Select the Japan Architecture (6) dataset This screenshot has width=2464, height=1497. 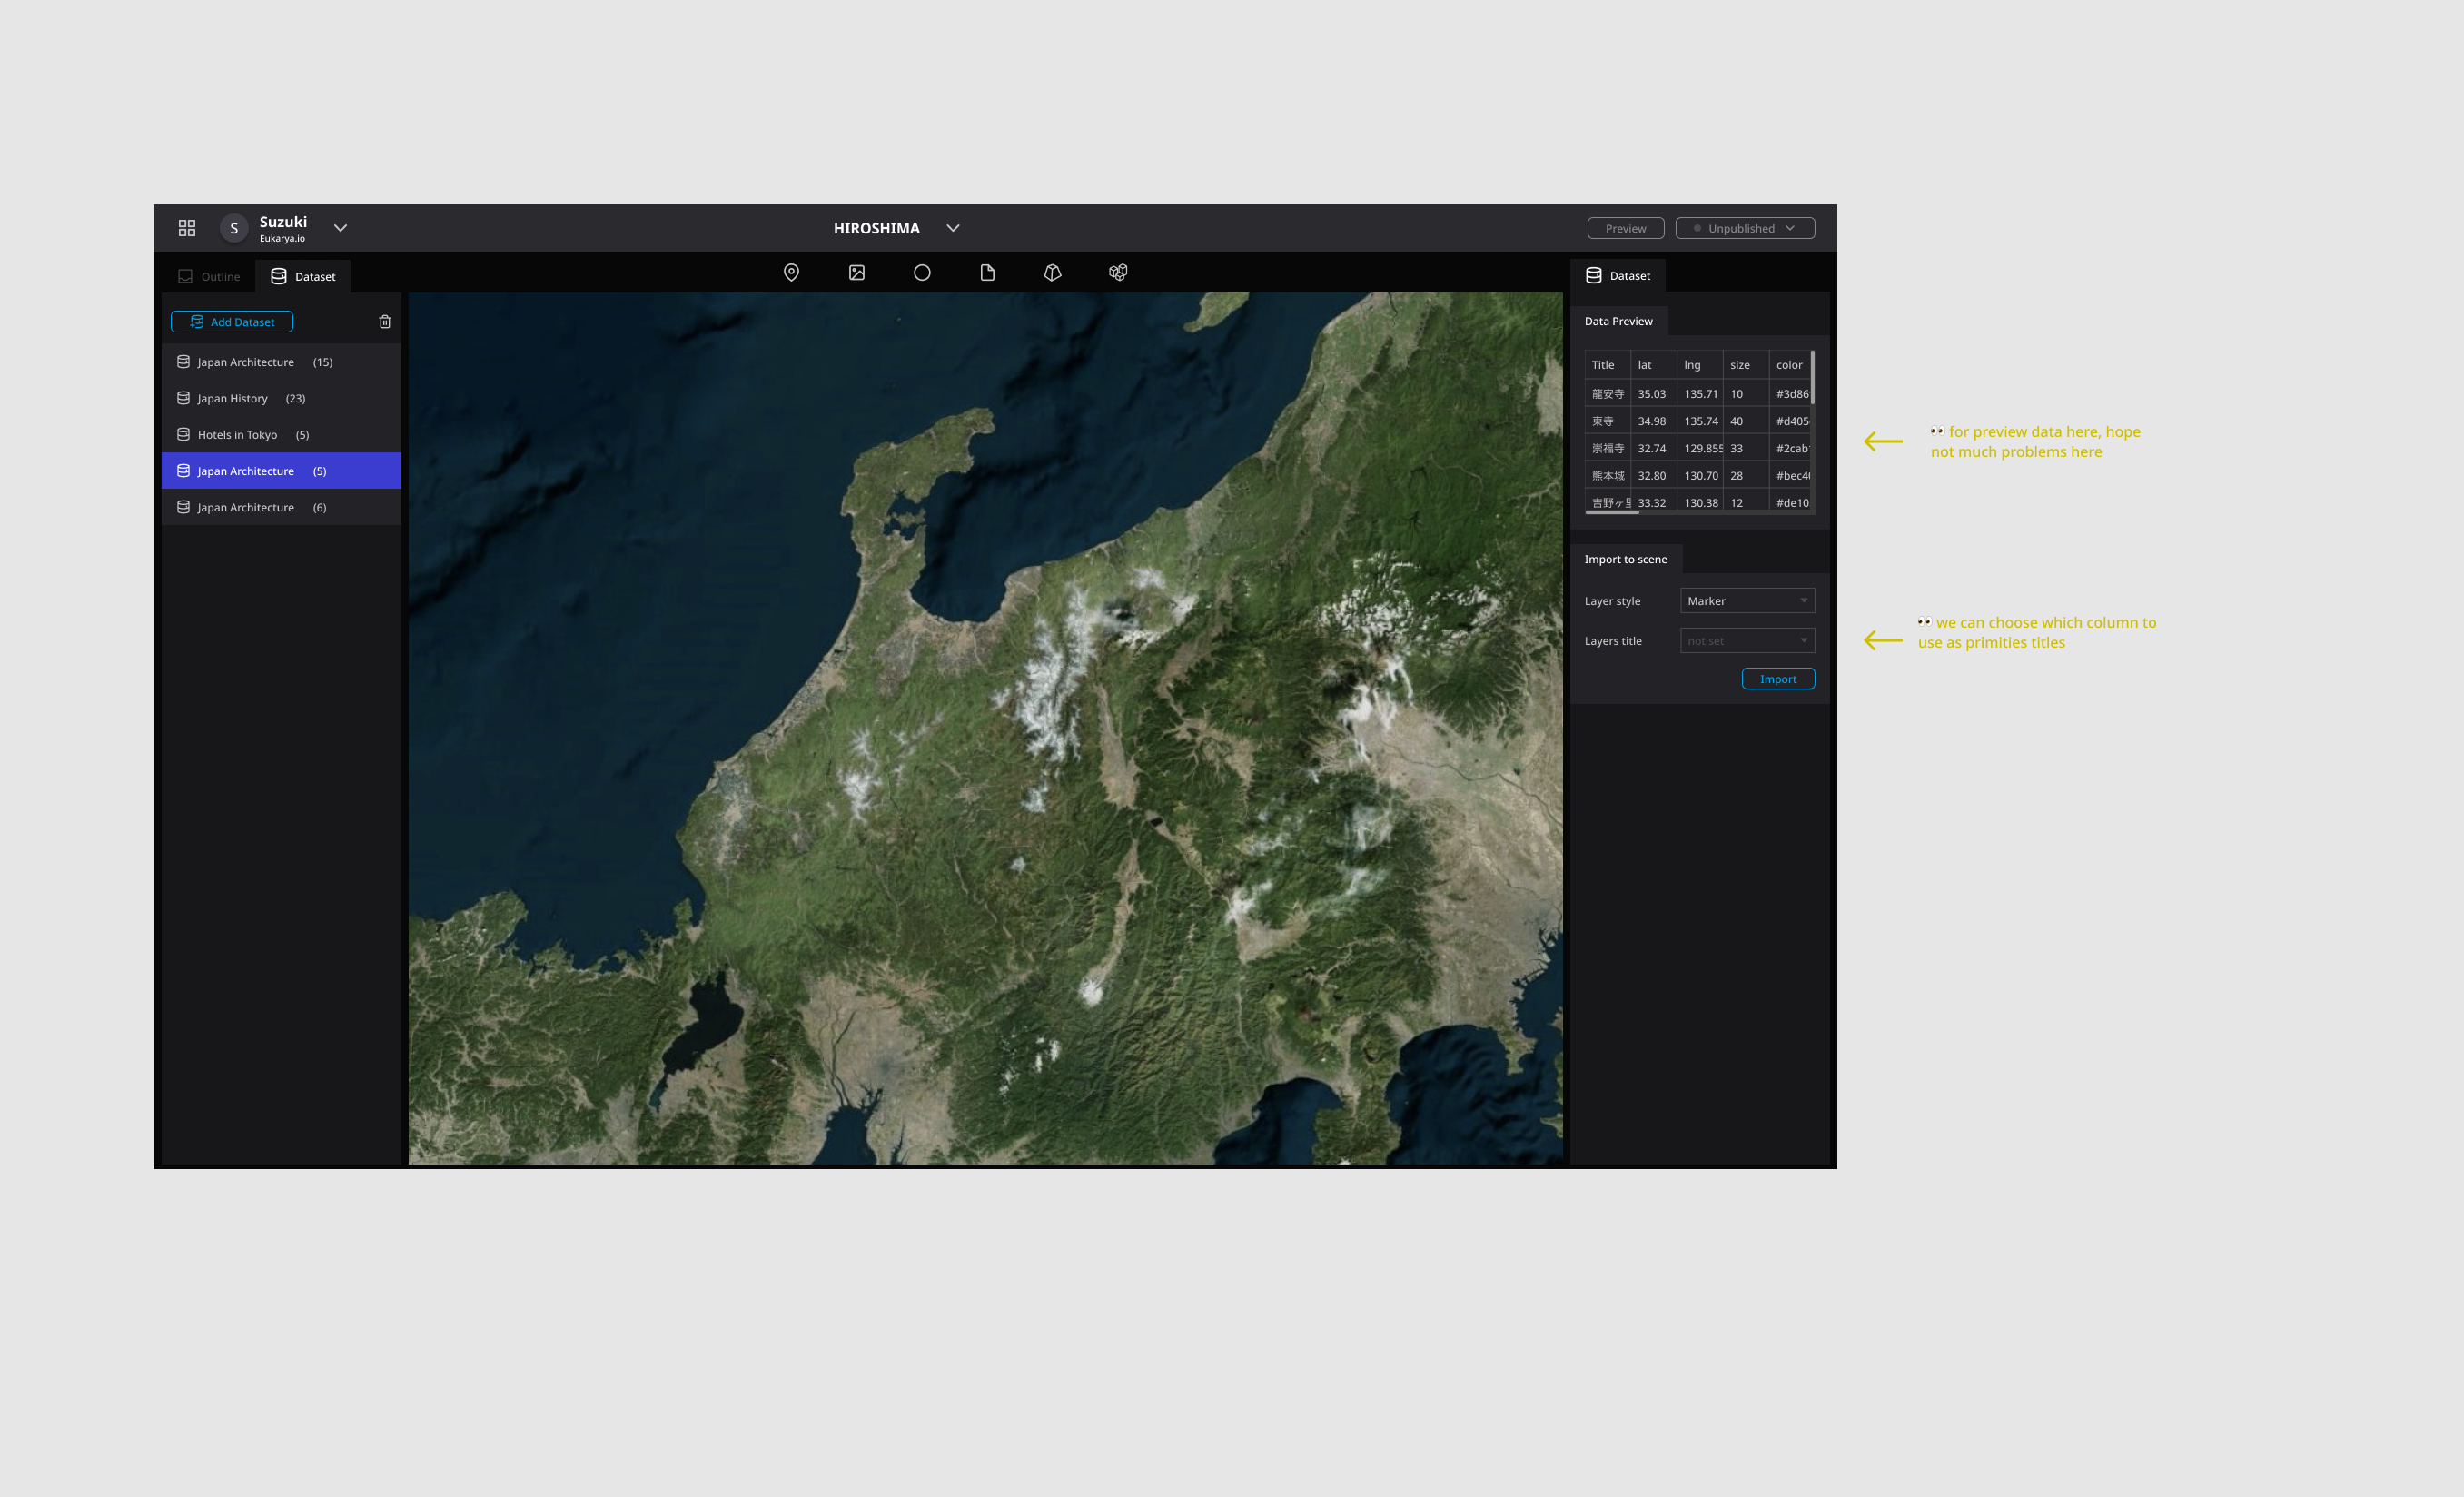tap(245, 507)
